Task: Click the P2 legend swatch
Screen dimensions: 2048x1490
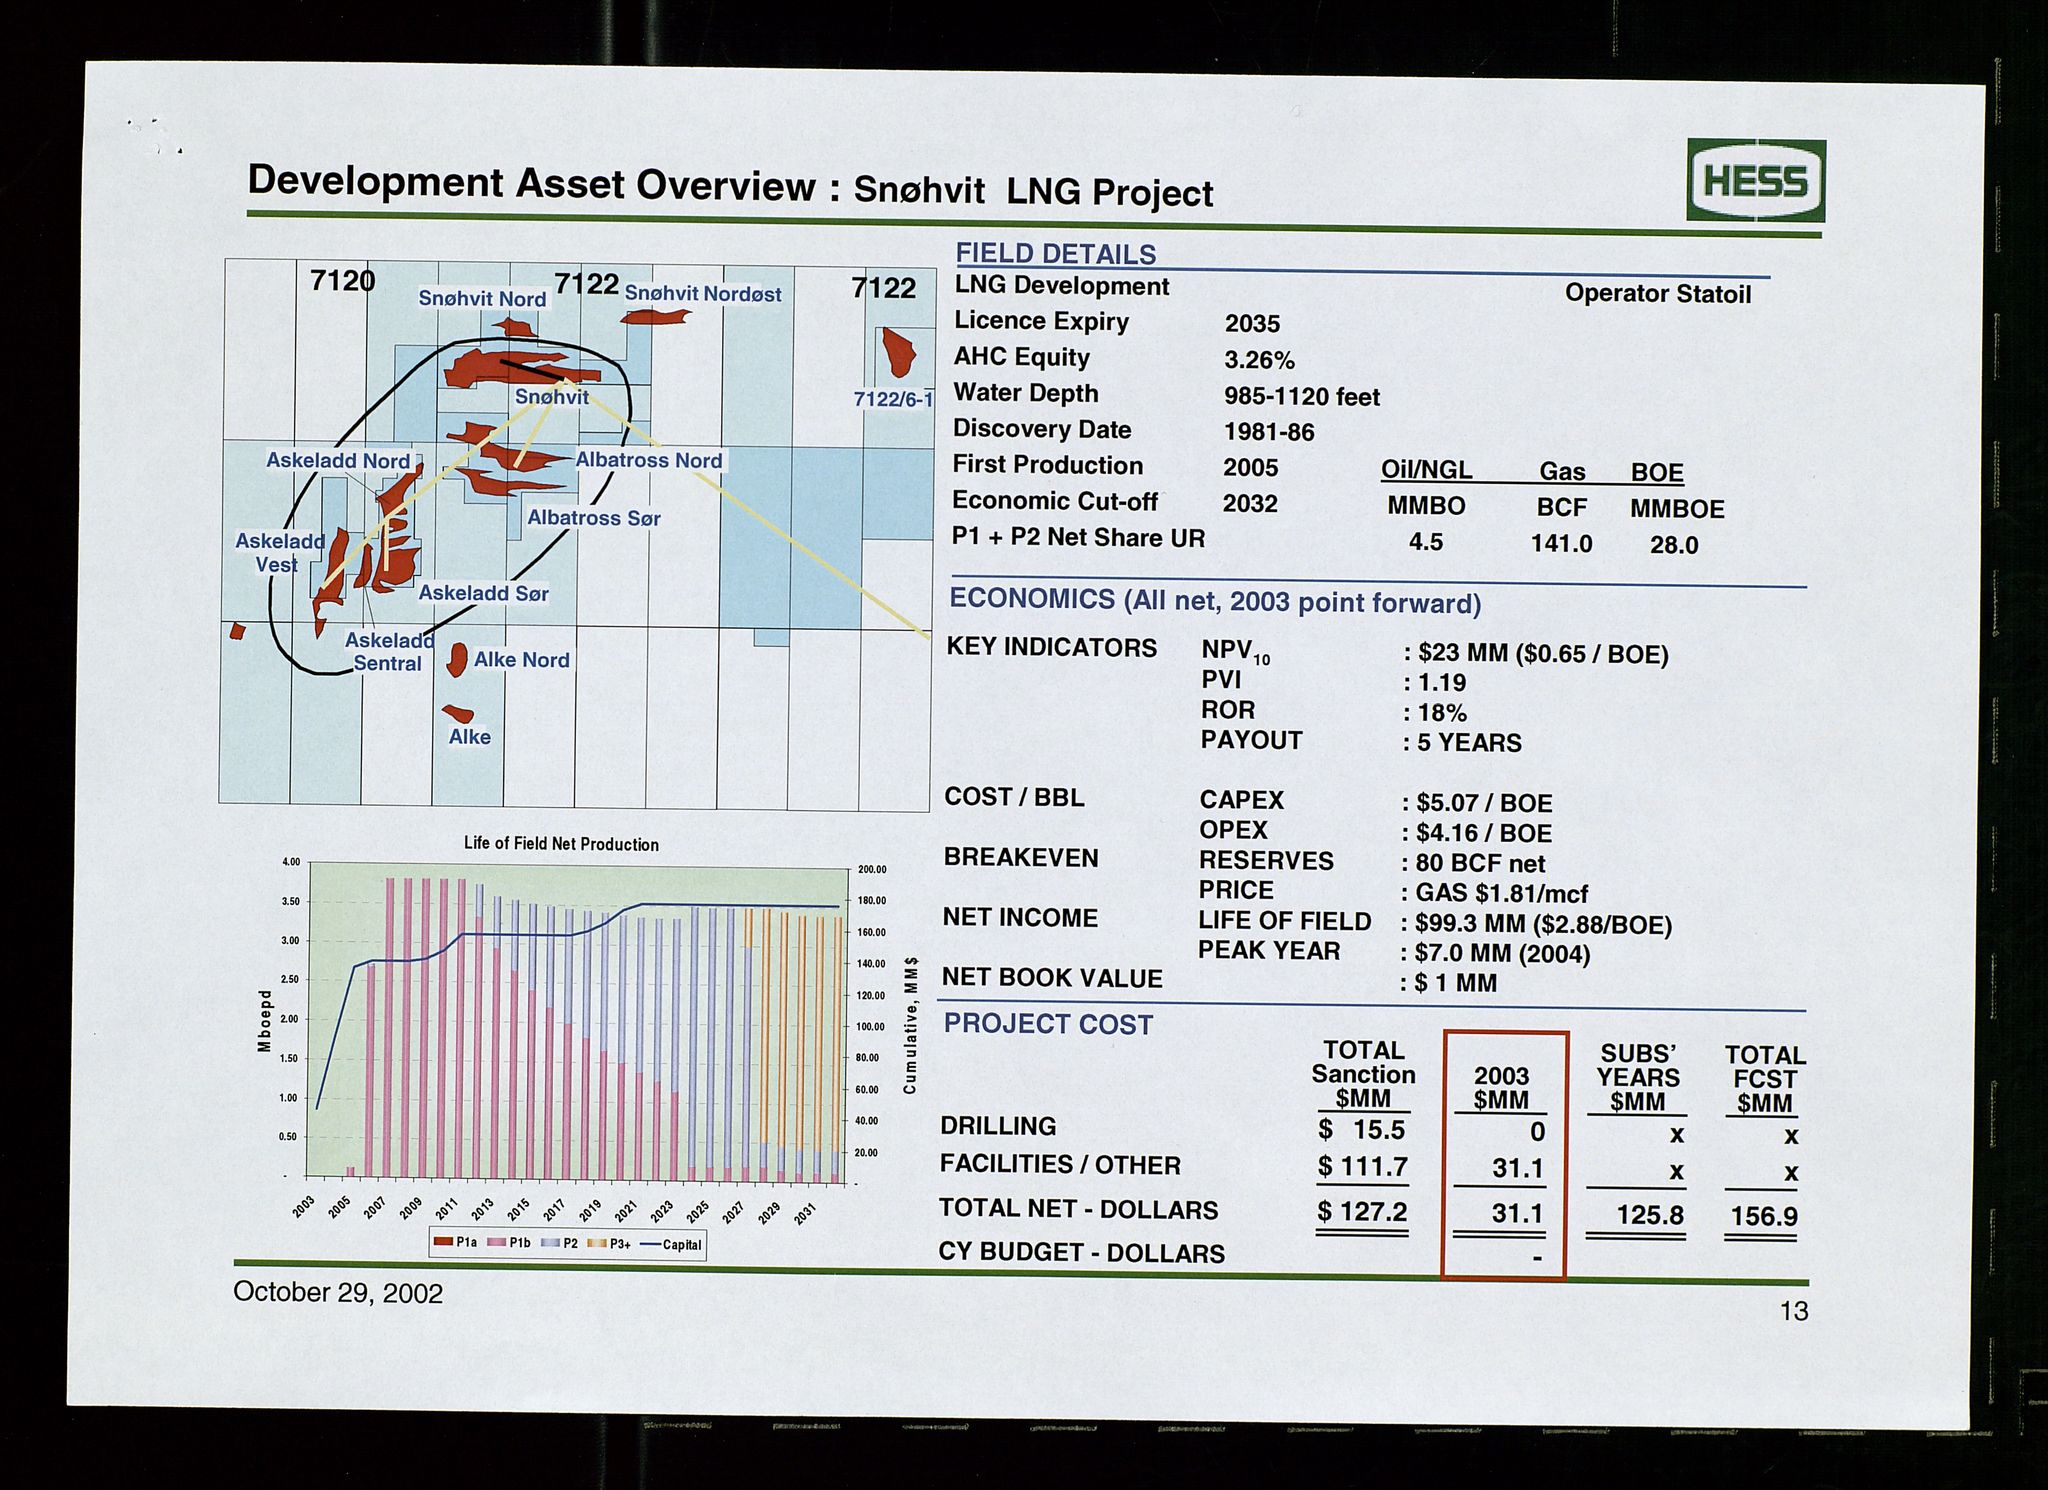Action: point(548,1243)
